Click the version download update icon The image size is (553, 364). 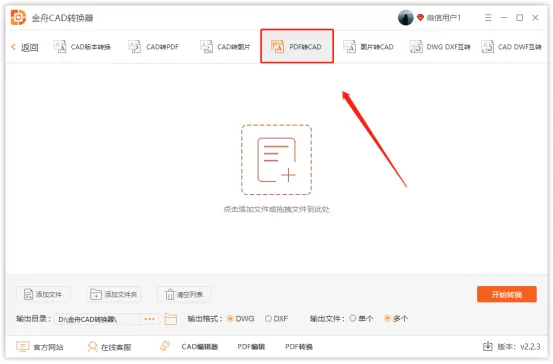click(487, 346)
